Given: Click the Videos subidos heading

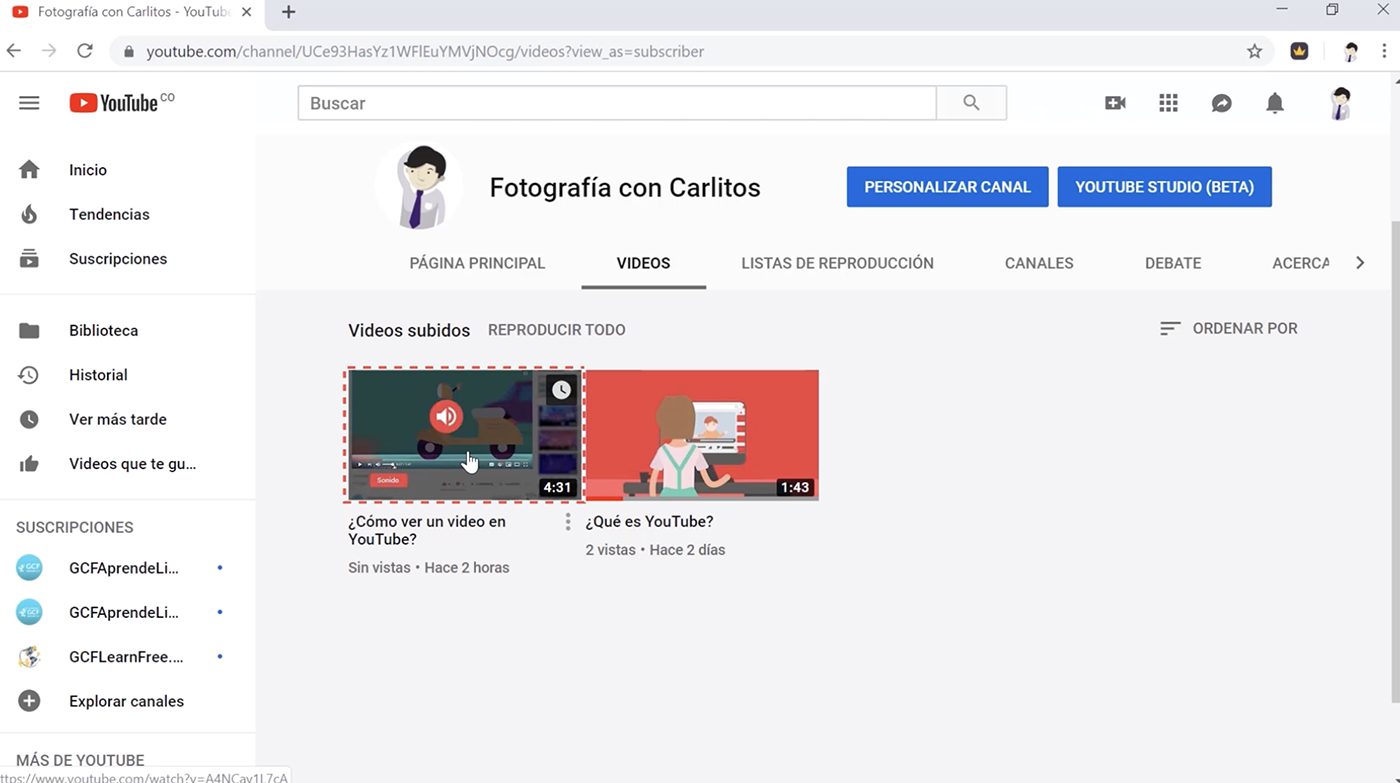Looking at the screenshot, I should coord(409,330).
